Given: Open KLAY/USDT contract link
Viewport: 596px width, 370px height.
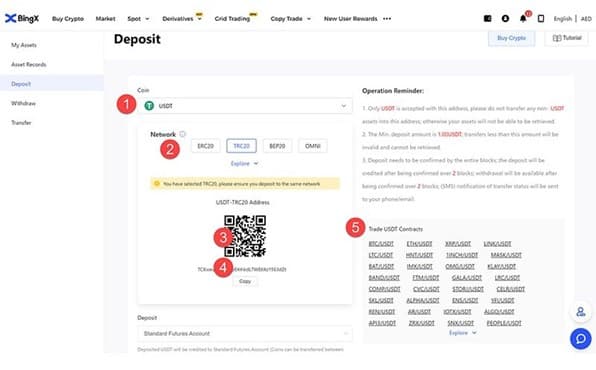Looking at the screenshot, I should pyautogui.click(x=501, y=267).
